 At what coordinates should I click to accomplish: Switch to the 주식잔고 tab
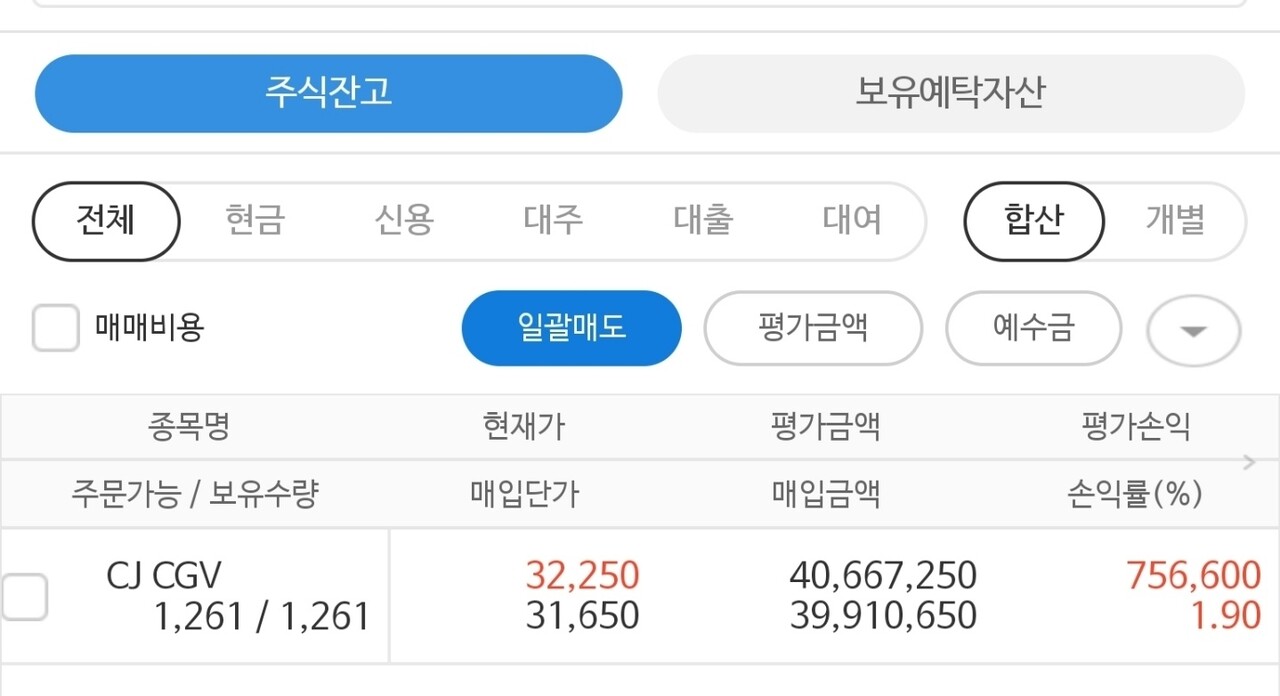328,93
